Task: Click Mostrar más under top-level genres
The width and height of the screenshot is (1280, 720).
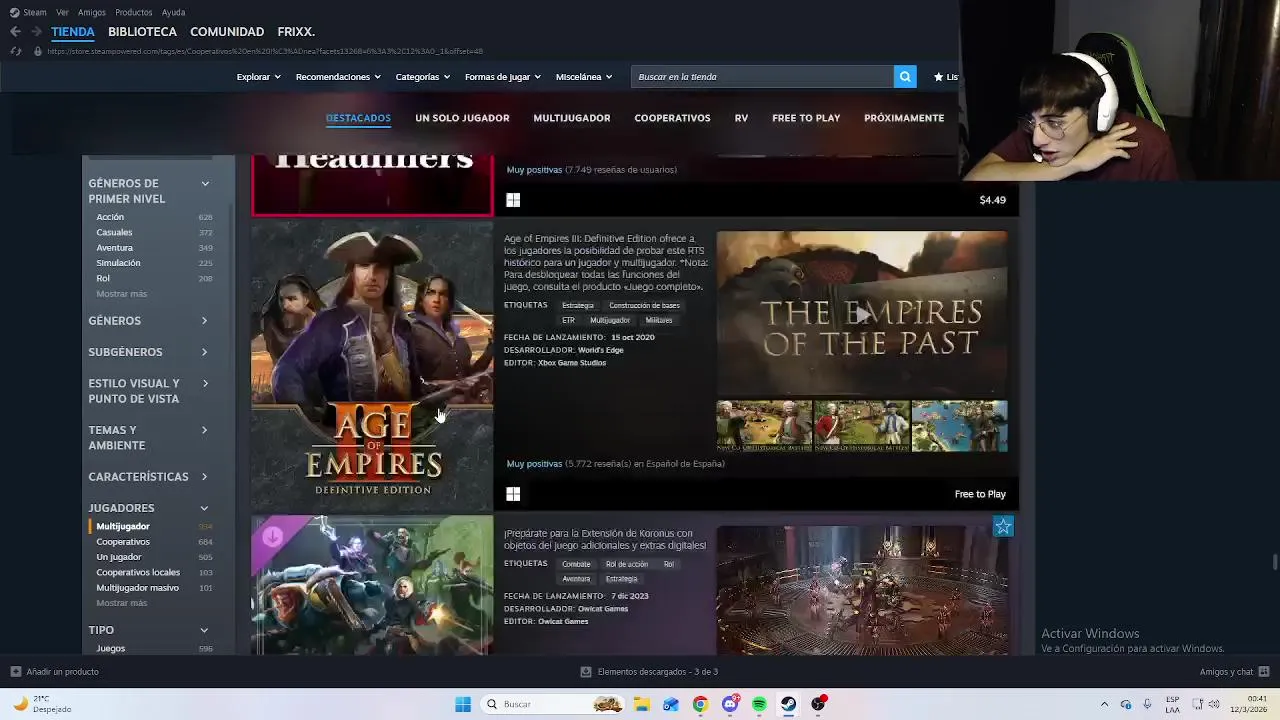Action: (x=121, y=294)
